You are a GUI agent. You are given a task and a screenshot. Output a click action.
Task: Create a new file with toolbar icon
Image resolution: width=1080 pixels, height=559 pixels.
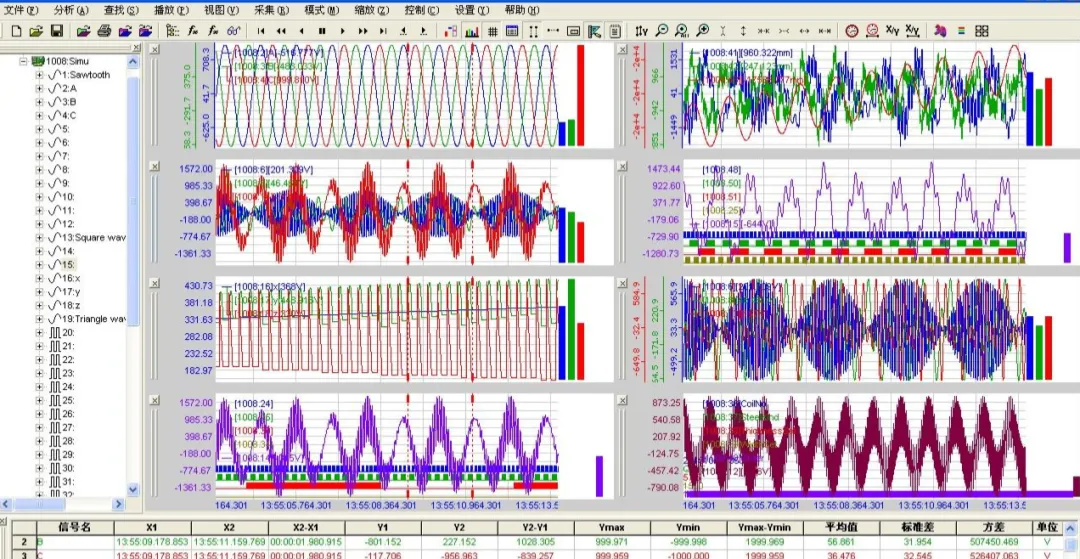pos(17,31)
